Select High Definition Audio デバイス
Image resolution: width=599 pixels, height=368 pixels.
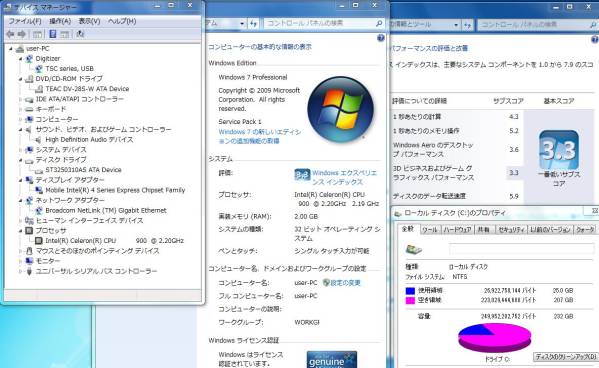(89, 140)
